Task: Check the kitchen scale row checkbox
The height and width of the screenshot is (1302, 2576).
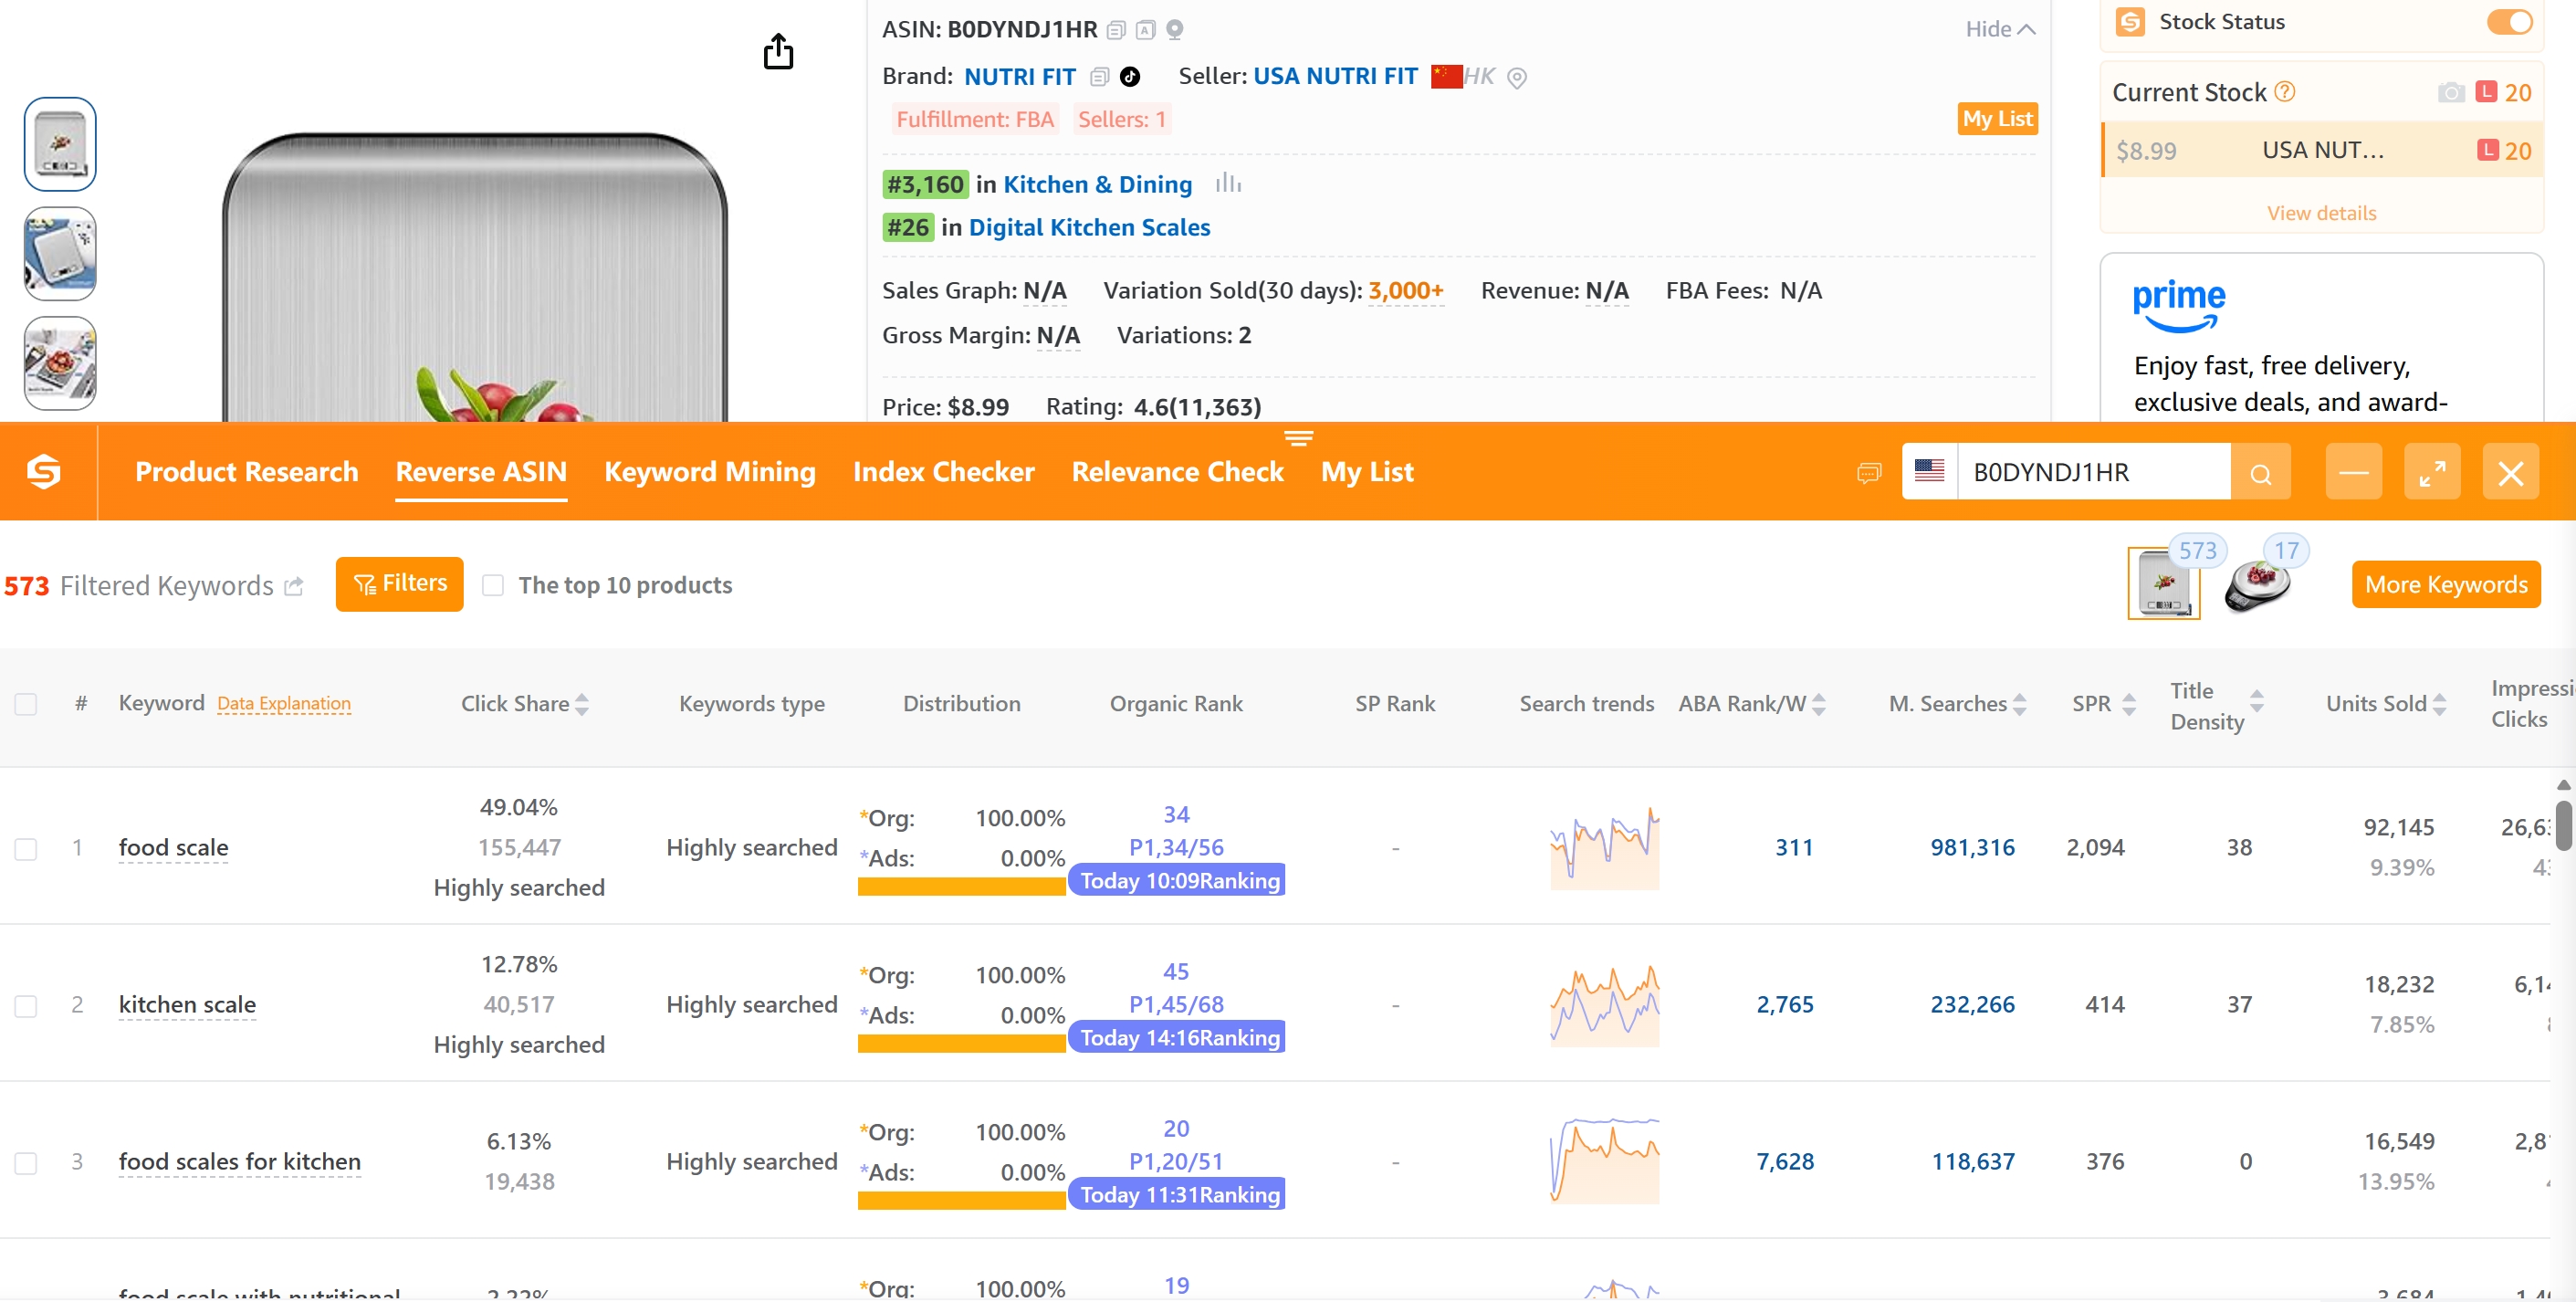Action: pos(26,1006)
